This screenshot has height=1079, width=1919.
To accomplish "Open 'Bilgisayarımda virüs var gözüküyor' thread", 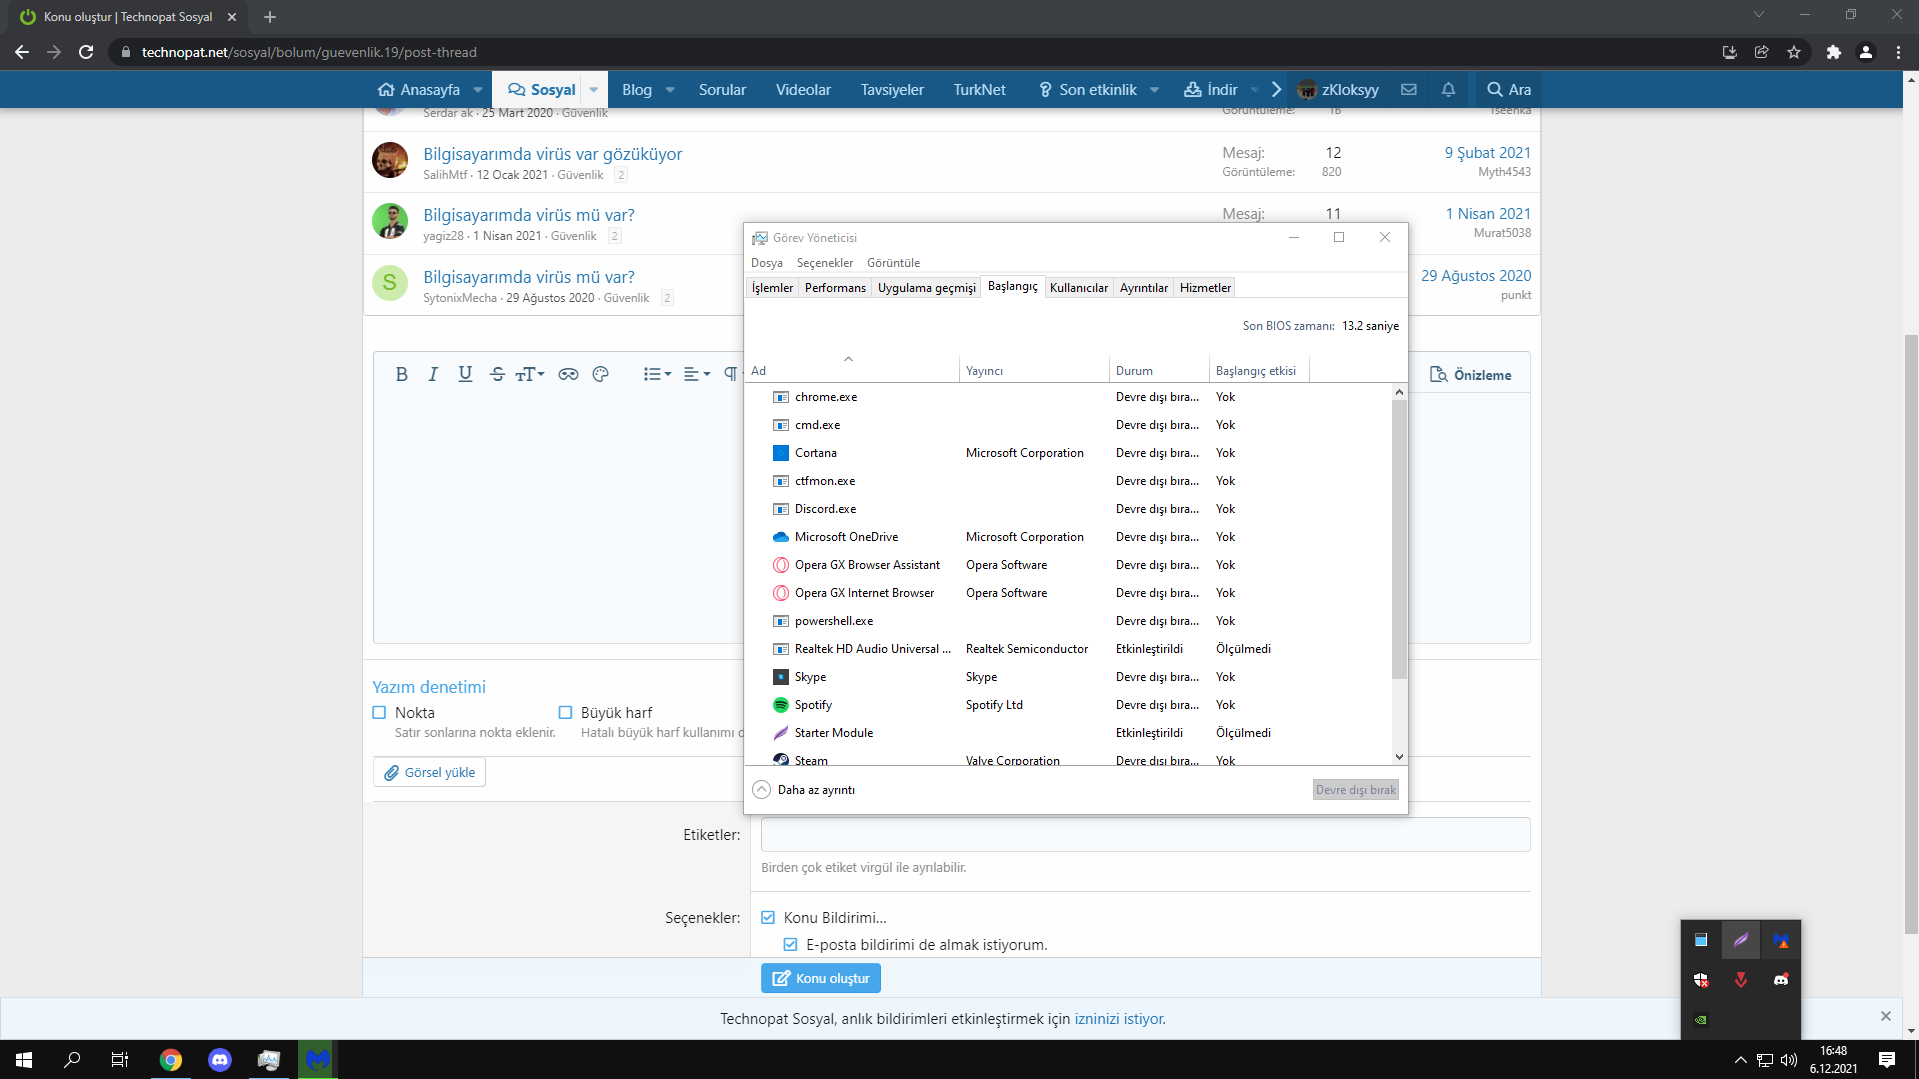I will click(x=552, y=154).
